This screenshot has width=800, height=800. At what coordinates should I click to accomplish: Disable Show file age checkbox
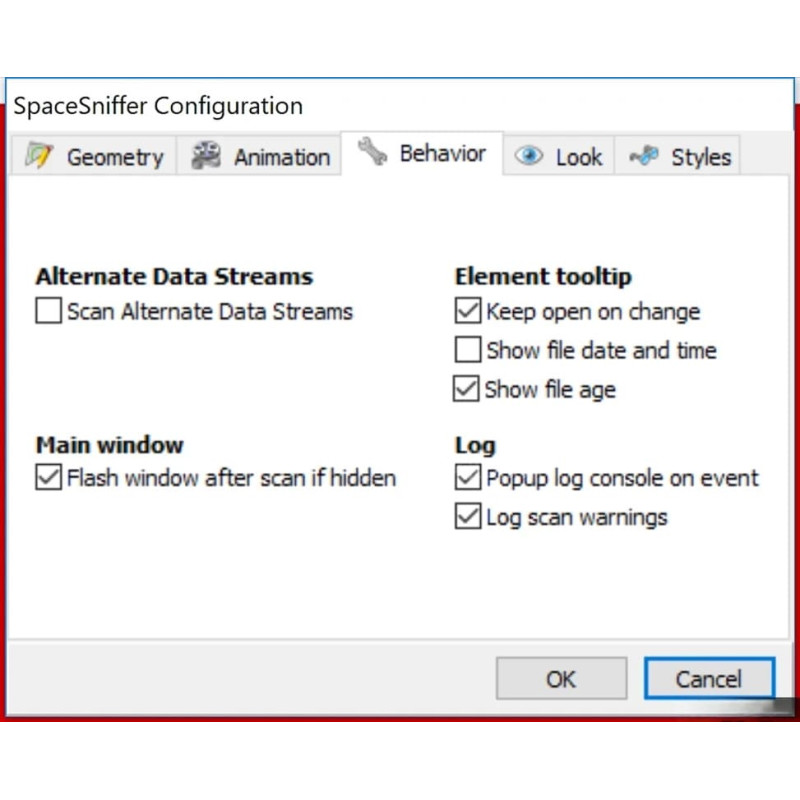click(x=466, y=389)
